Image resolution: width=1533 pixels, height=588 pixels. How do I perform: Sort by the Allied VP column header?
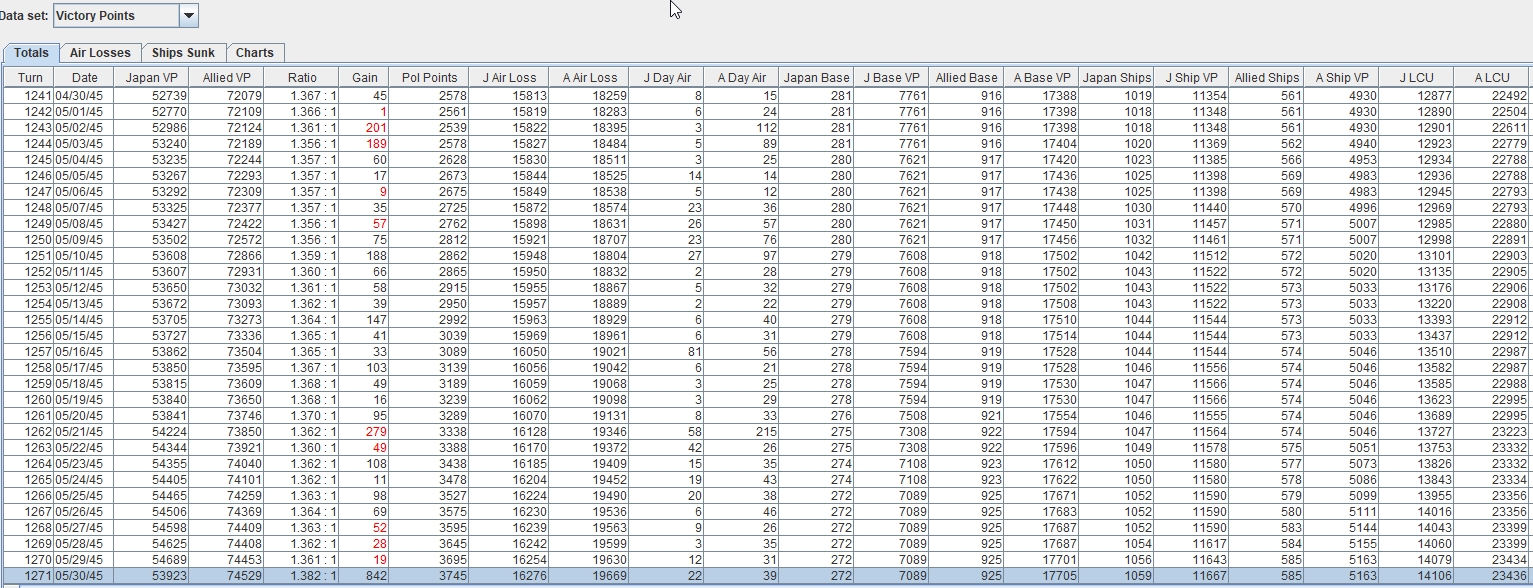(x=227, y=77)
